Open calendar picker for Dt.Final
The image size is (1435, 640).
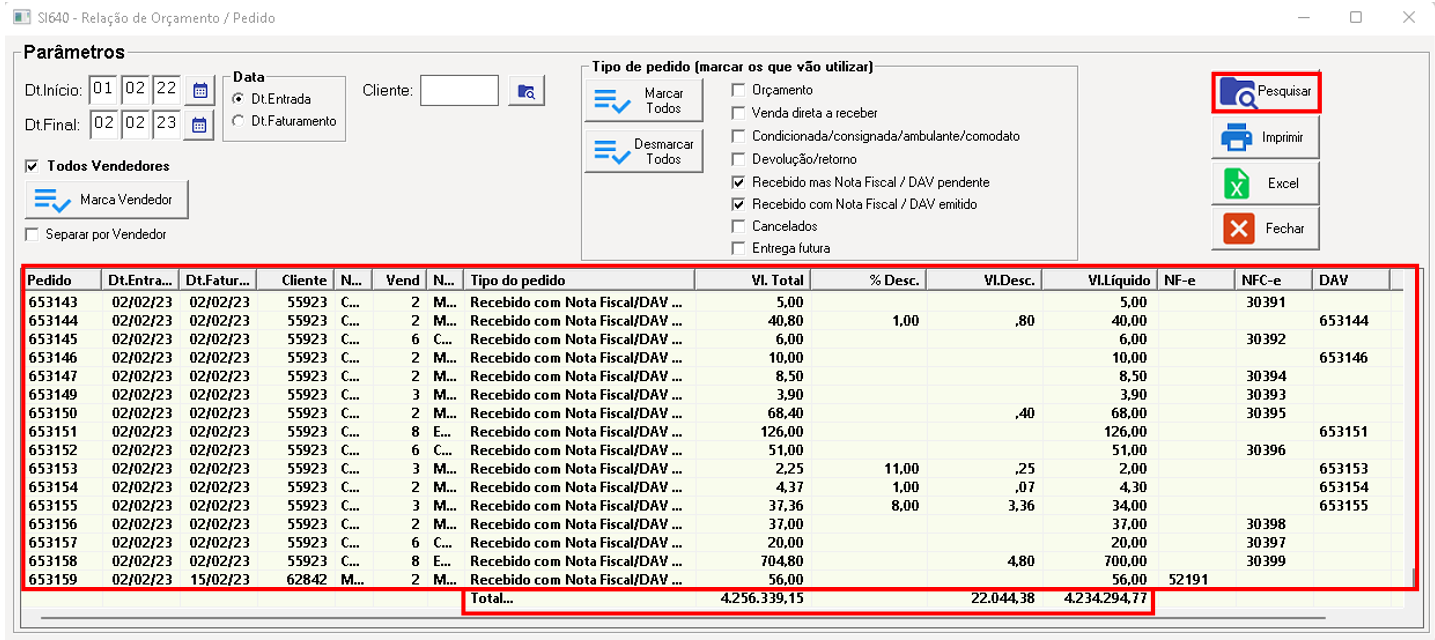coord(200,125)
